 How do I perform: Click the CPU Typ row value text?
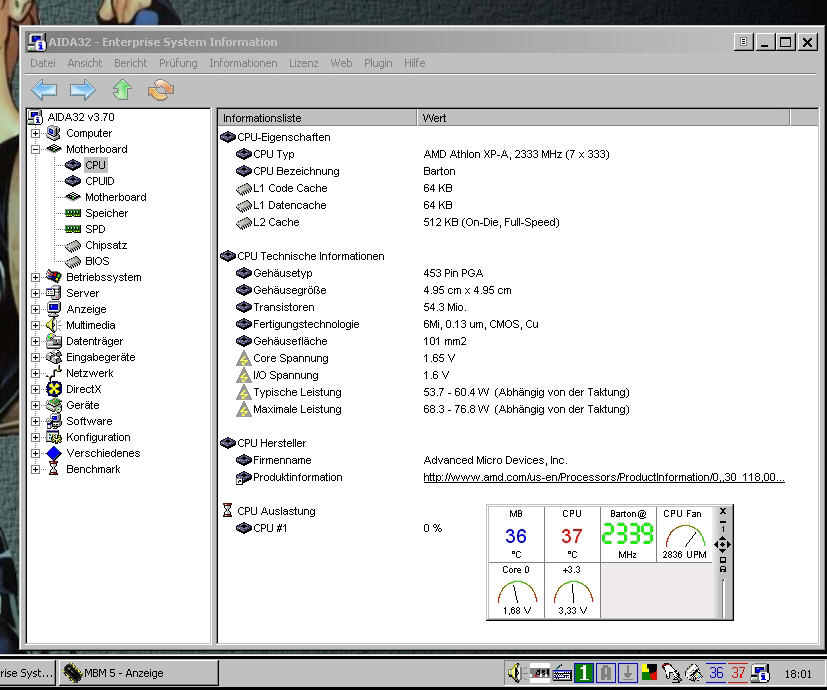pos(516,154)
